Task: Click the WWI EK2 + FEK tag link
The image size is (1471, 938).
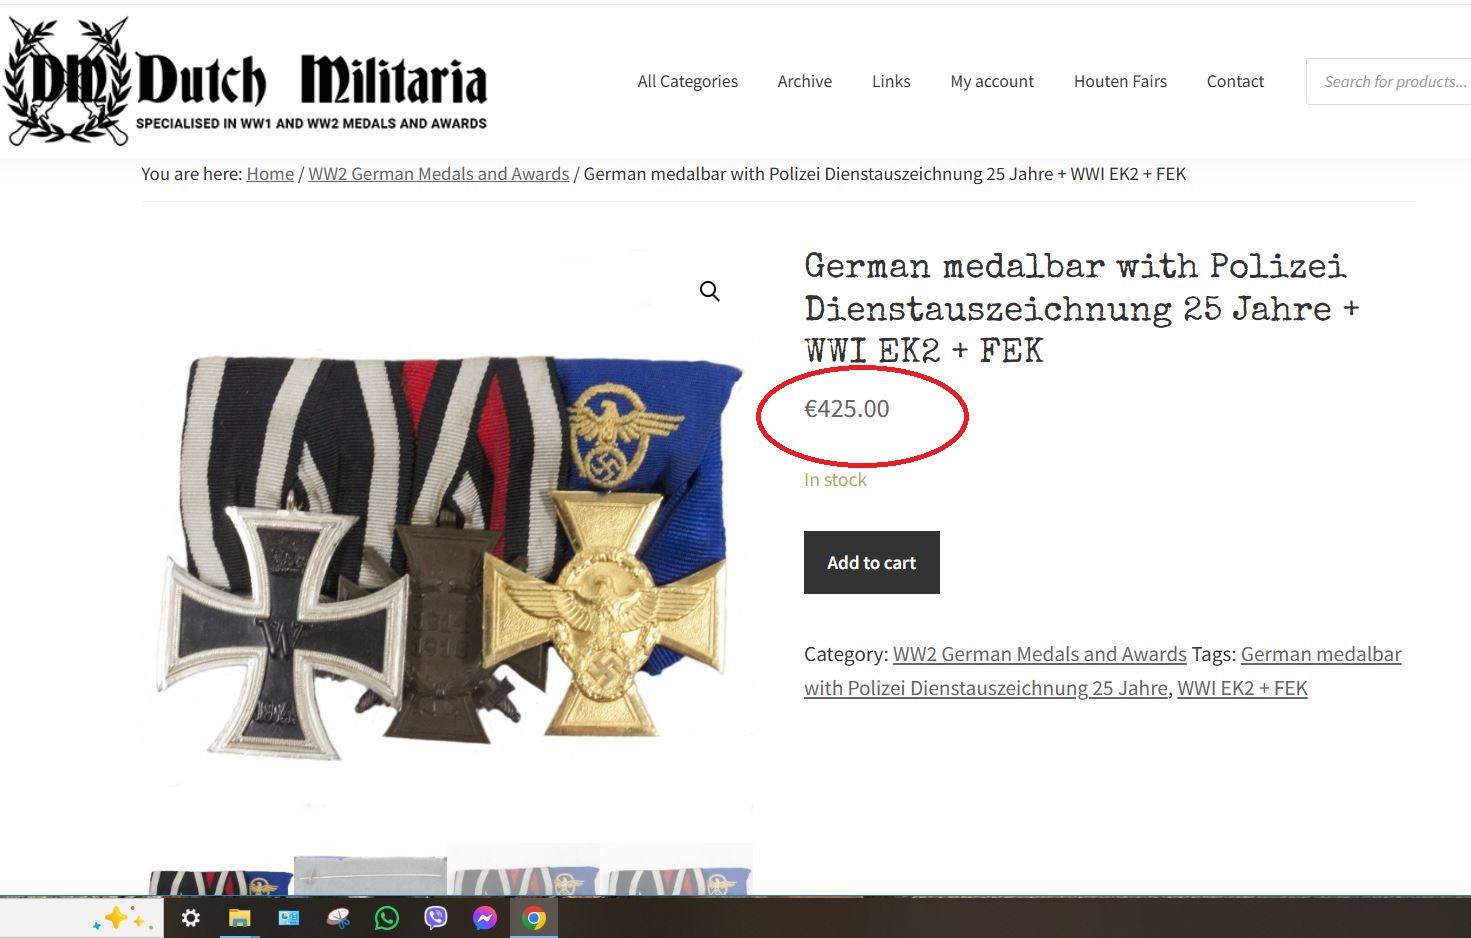Action: click(1242, 688)
